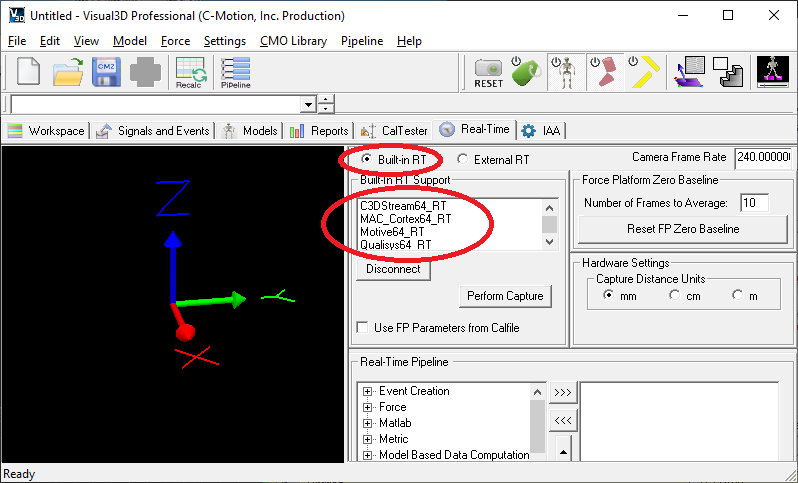798x483 pixels.
Task: Open the toolbar combo box dropdown arrow
Action: (x=308, y=105)
